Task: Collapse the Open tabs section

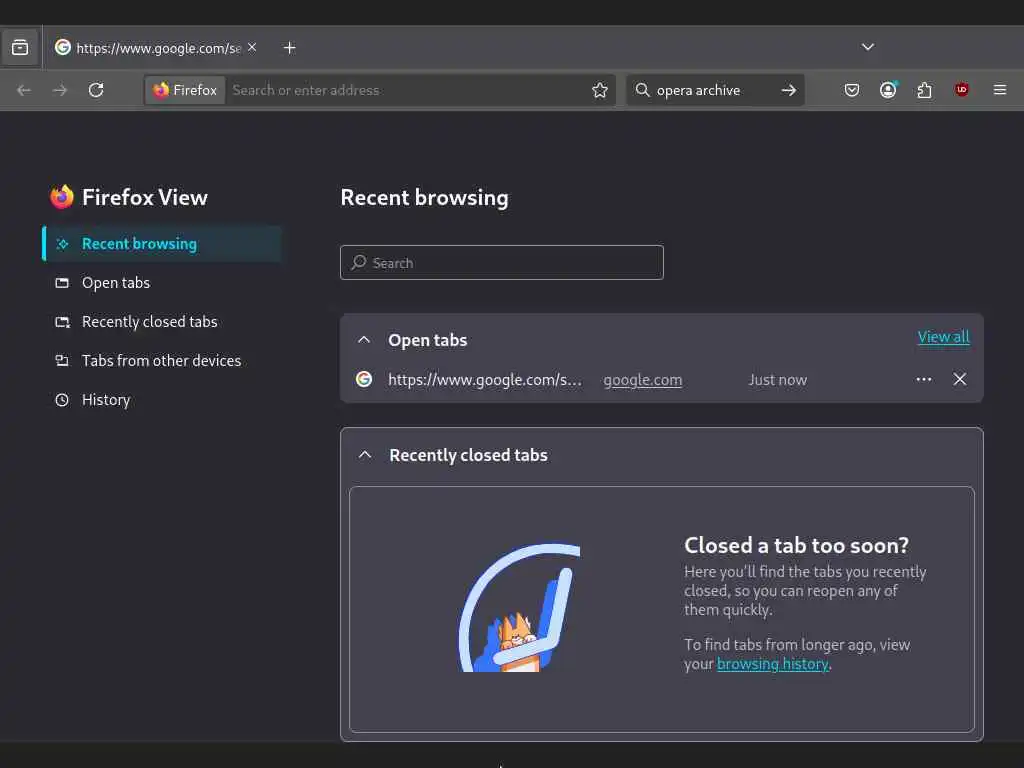Action: [x=364, y=340]
